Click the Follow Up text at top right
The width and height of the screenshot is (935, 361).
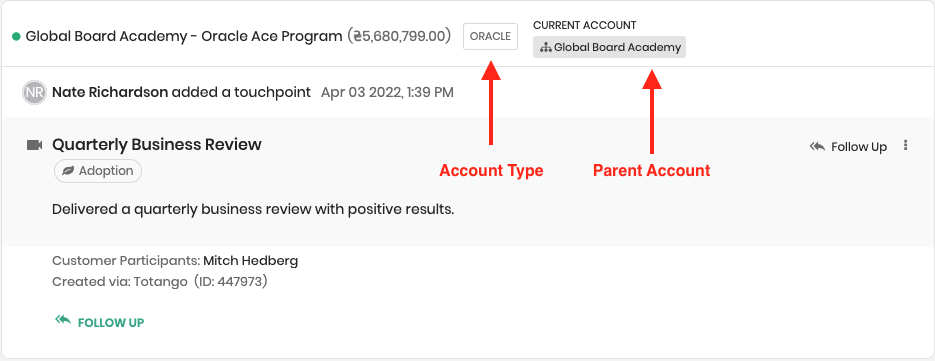click(859, 147)
